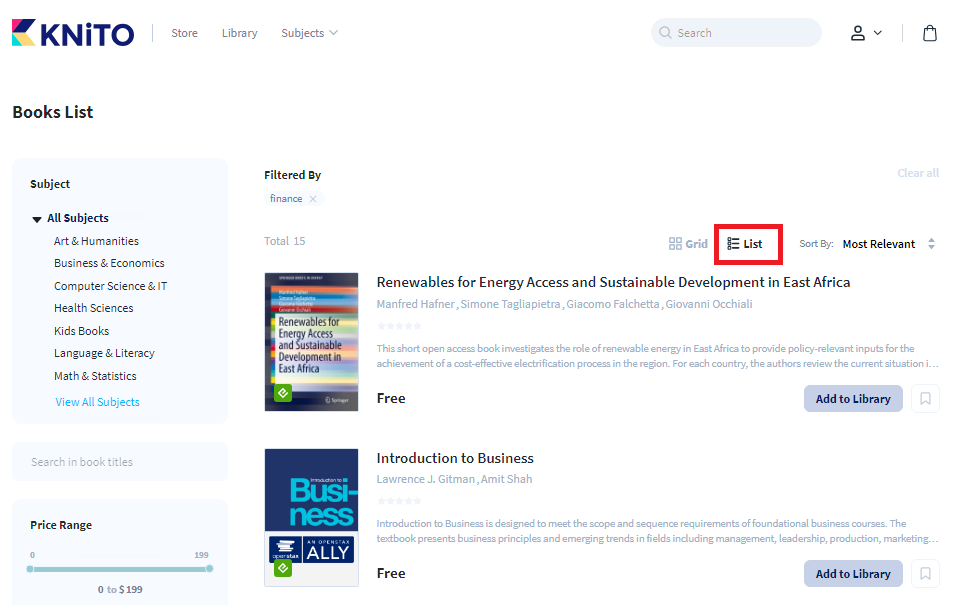Open the Introduction to Business cover thumbnail
The height and width of the screenshot is (605, 955).
coord(311,517)
